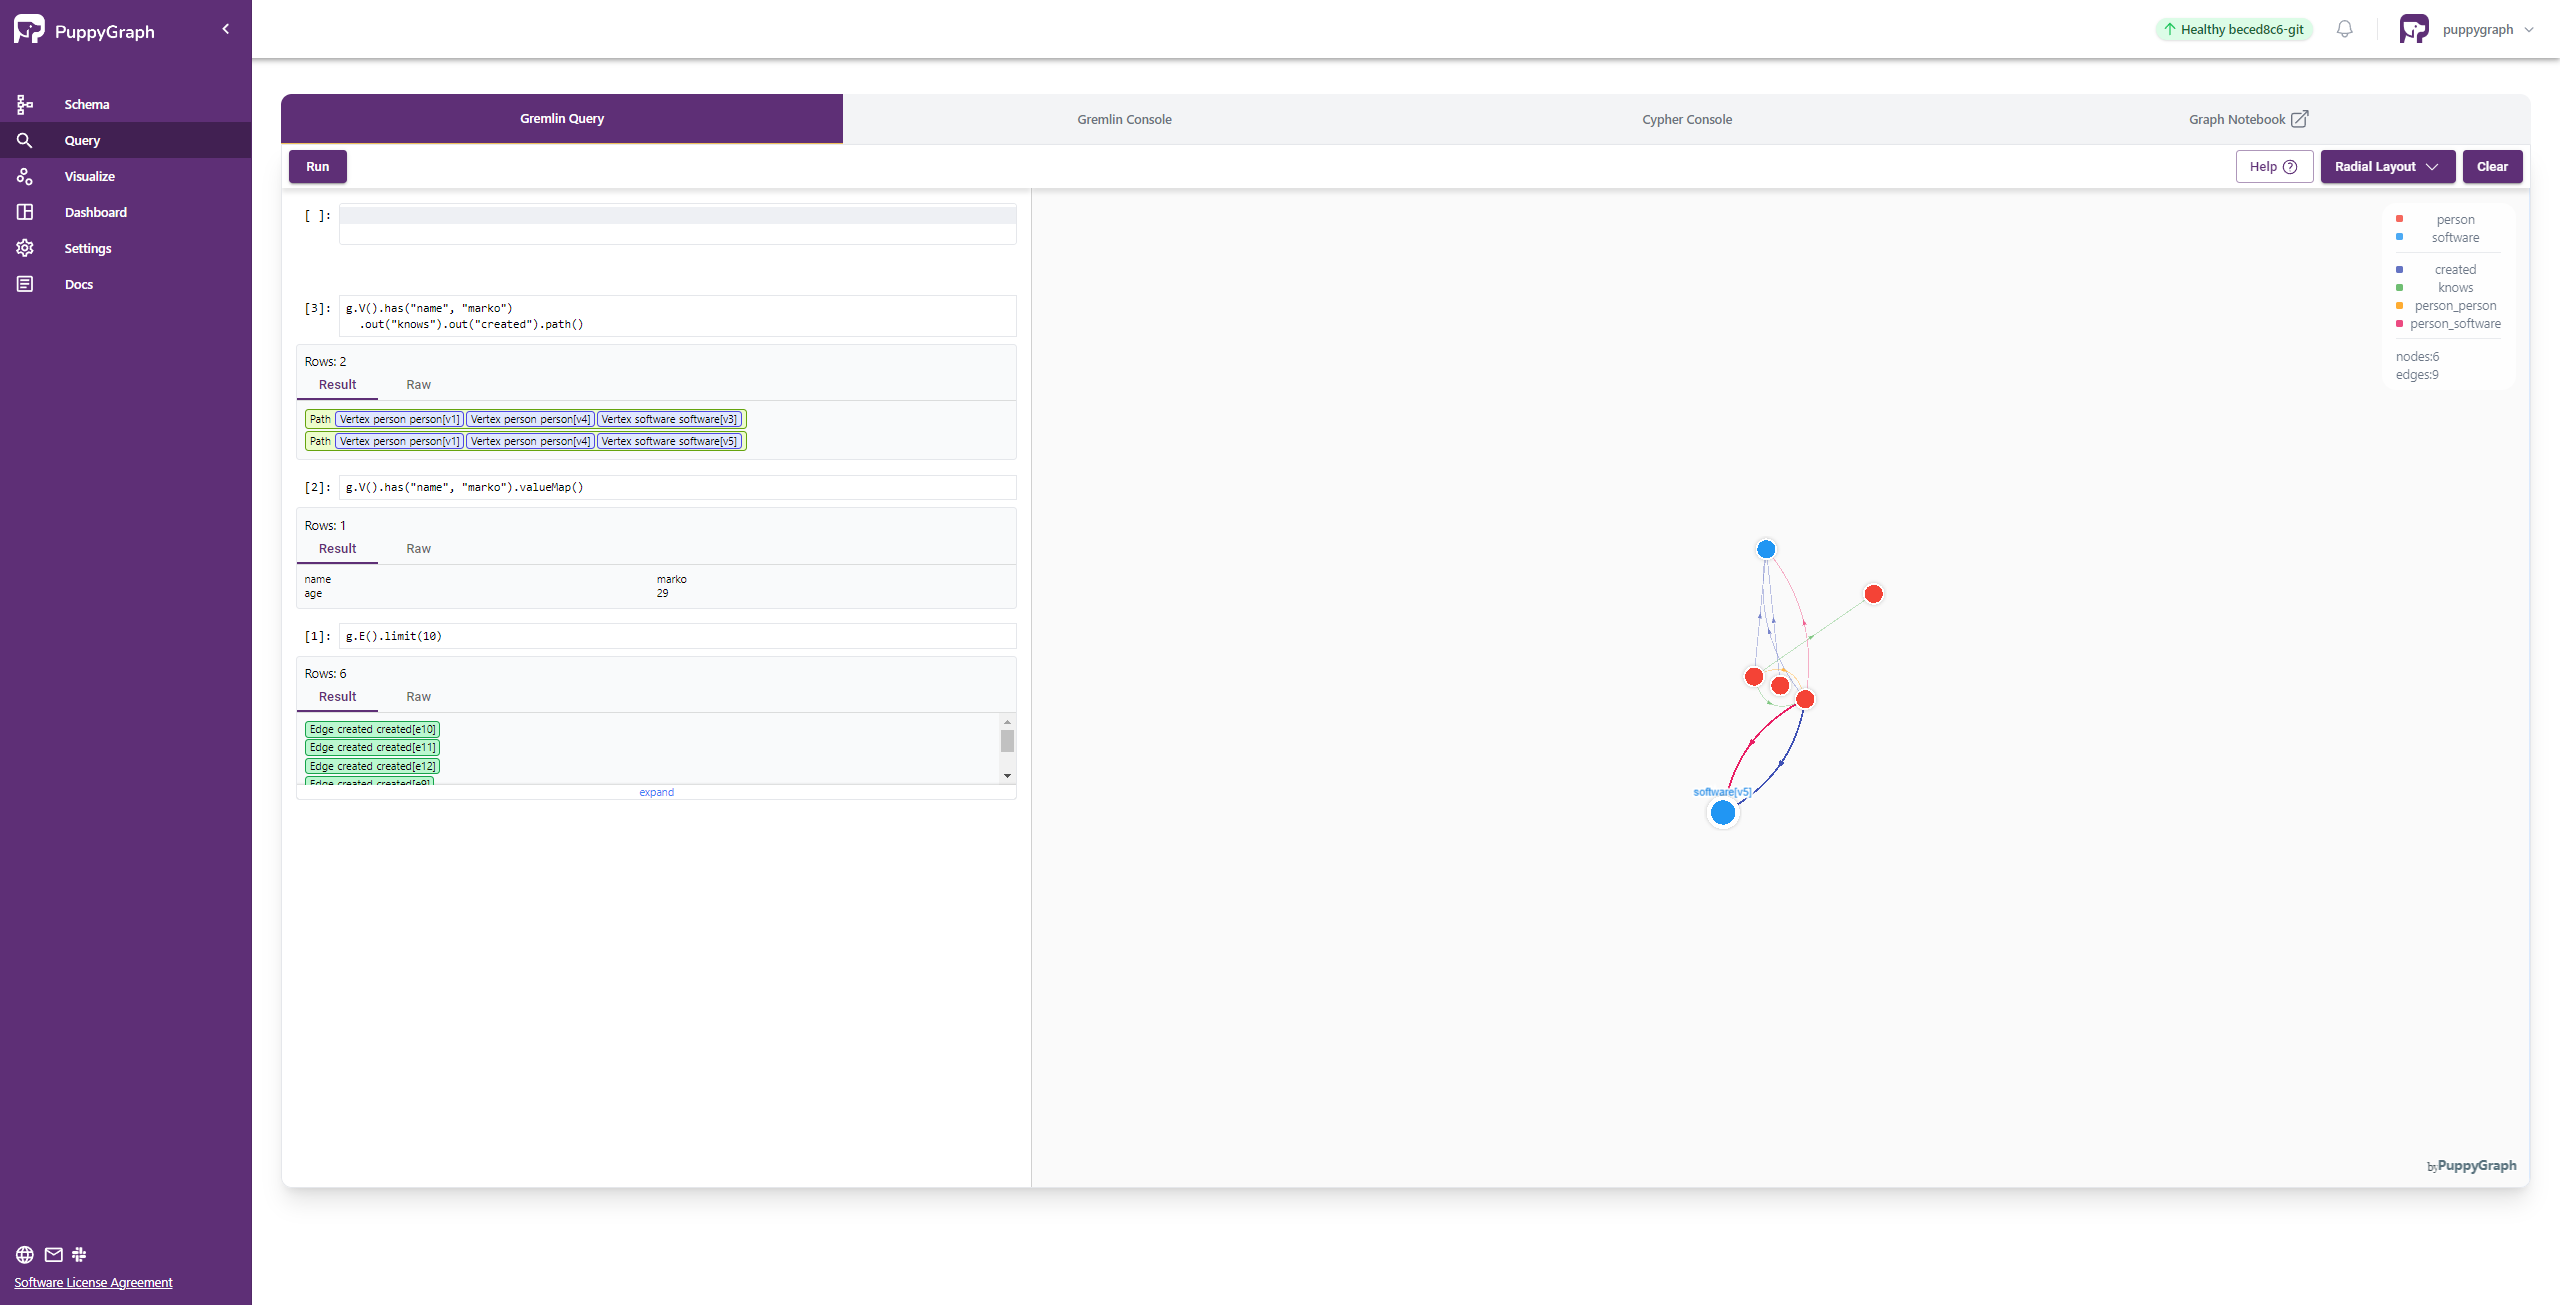Image resolution: width=2560 pixels, height=1305 pixels.
Task: Toggle knows edge legend swatch
Action: (2399, 287)
